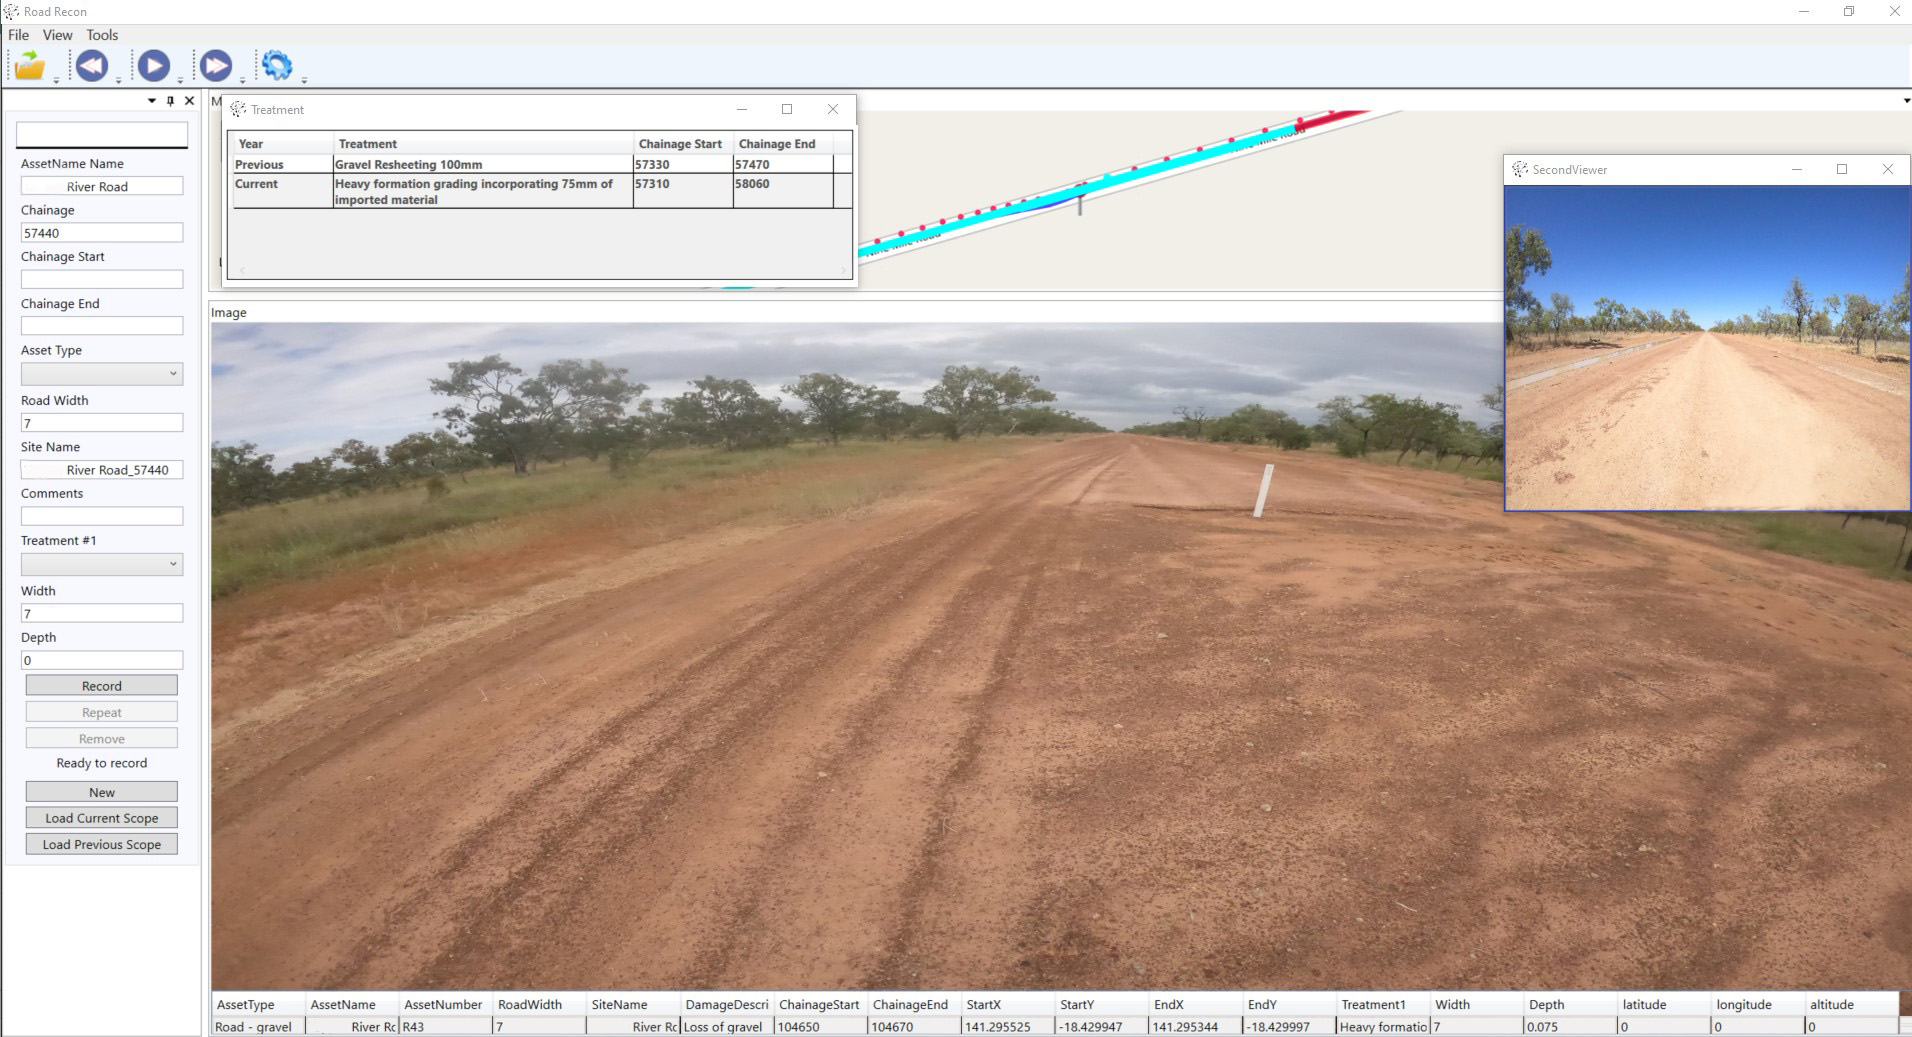The image size is (1912, 1037).
Task: Close the left side panel
Action: (x=189, y=101)
